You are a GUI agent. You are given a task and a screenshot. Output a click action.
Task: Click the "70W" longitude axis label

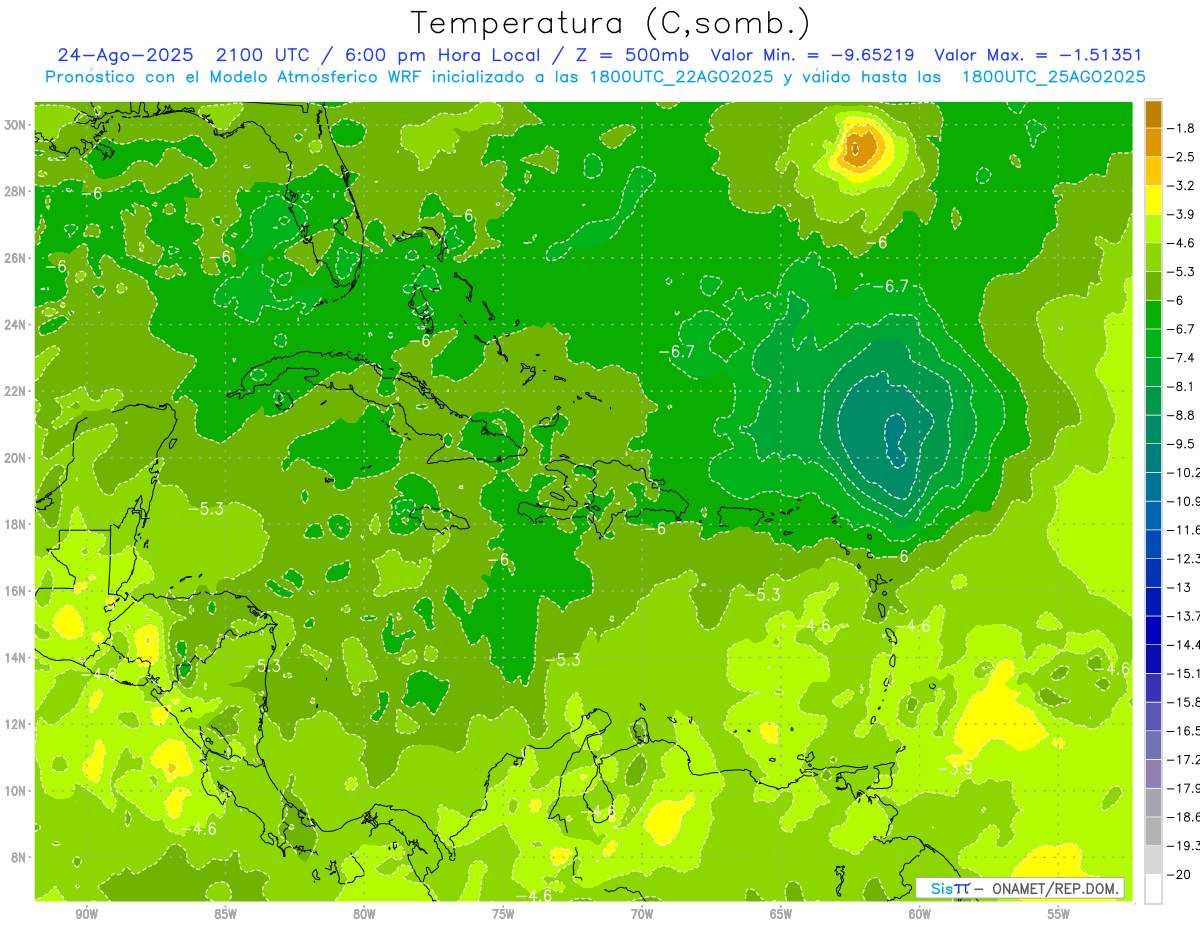(x=642, y=914)
